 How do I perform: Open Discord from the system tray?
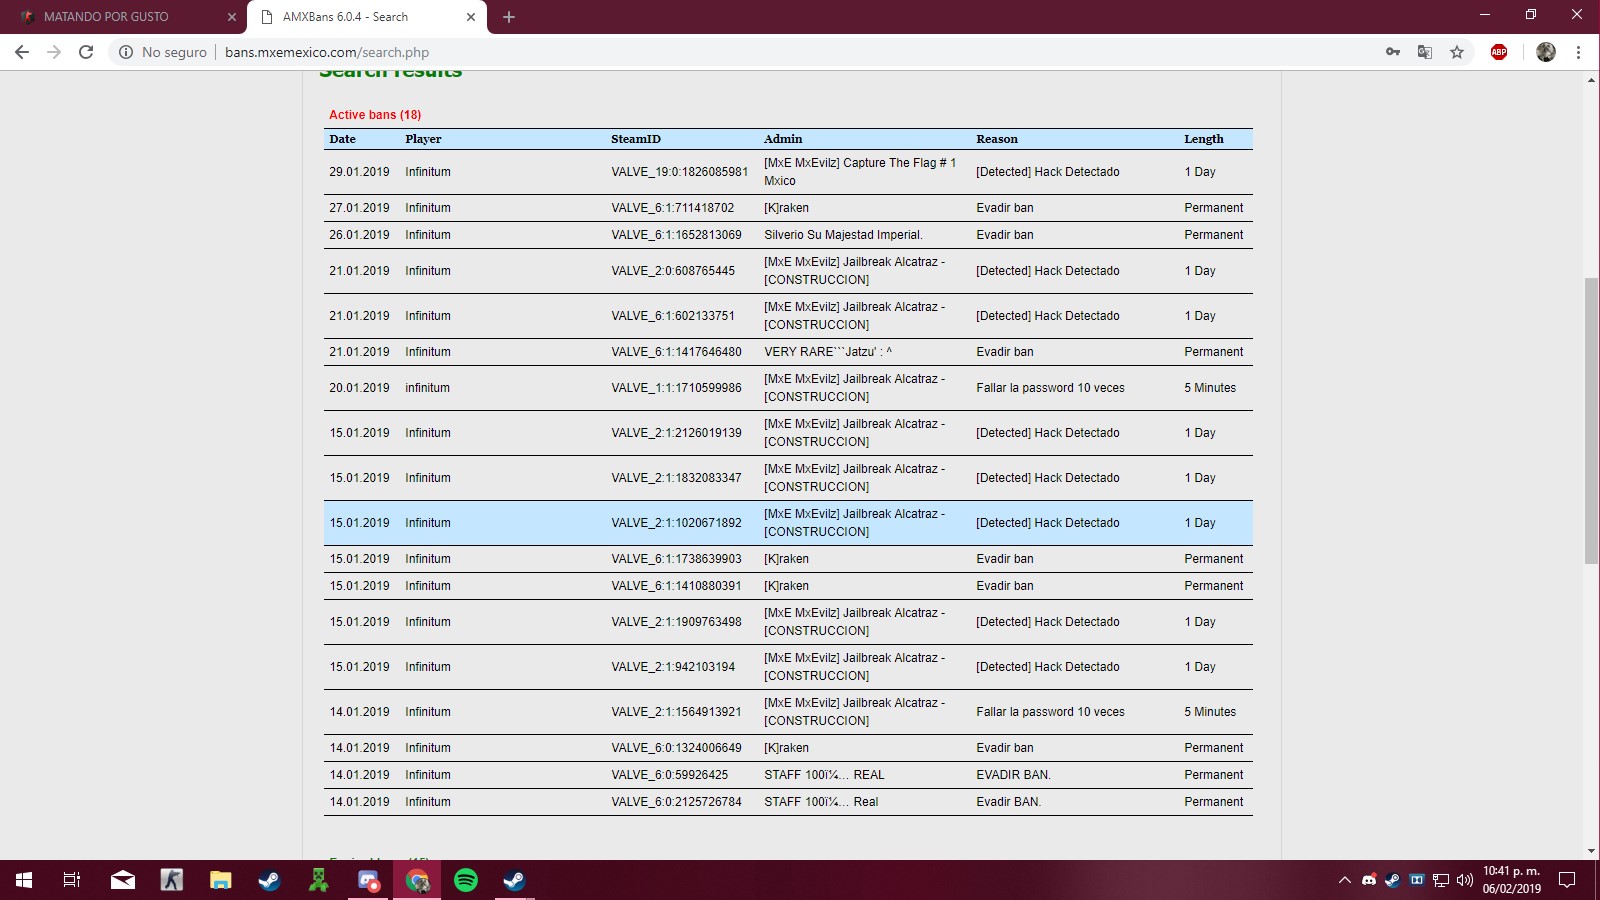coord(1369,880)
